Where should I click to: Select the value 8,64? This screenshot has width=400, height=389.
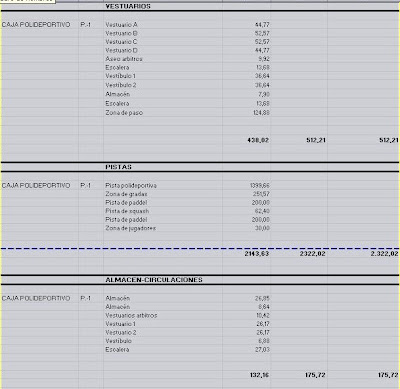(264, 307)
